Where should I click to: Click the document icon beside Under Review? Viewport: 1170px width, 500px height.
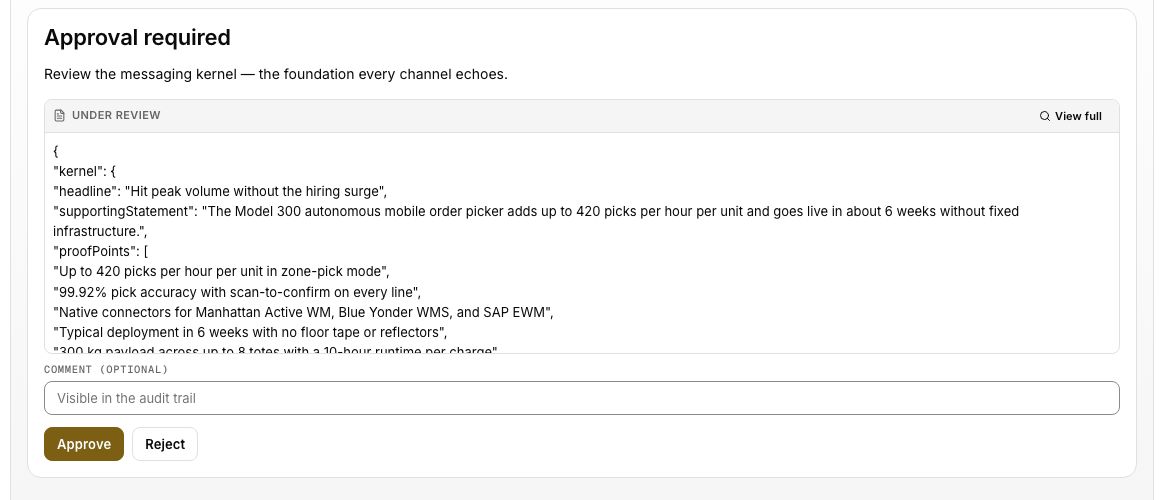(60, 116)
